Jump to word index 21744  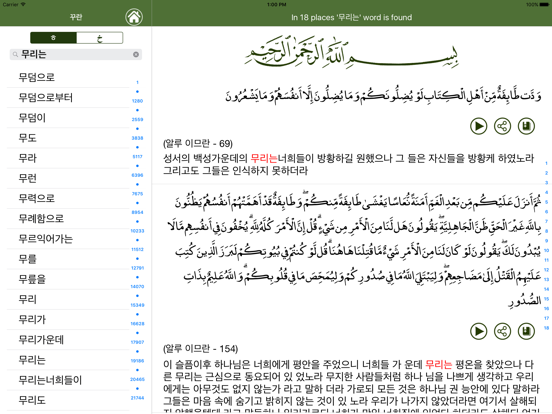point(137,398)
